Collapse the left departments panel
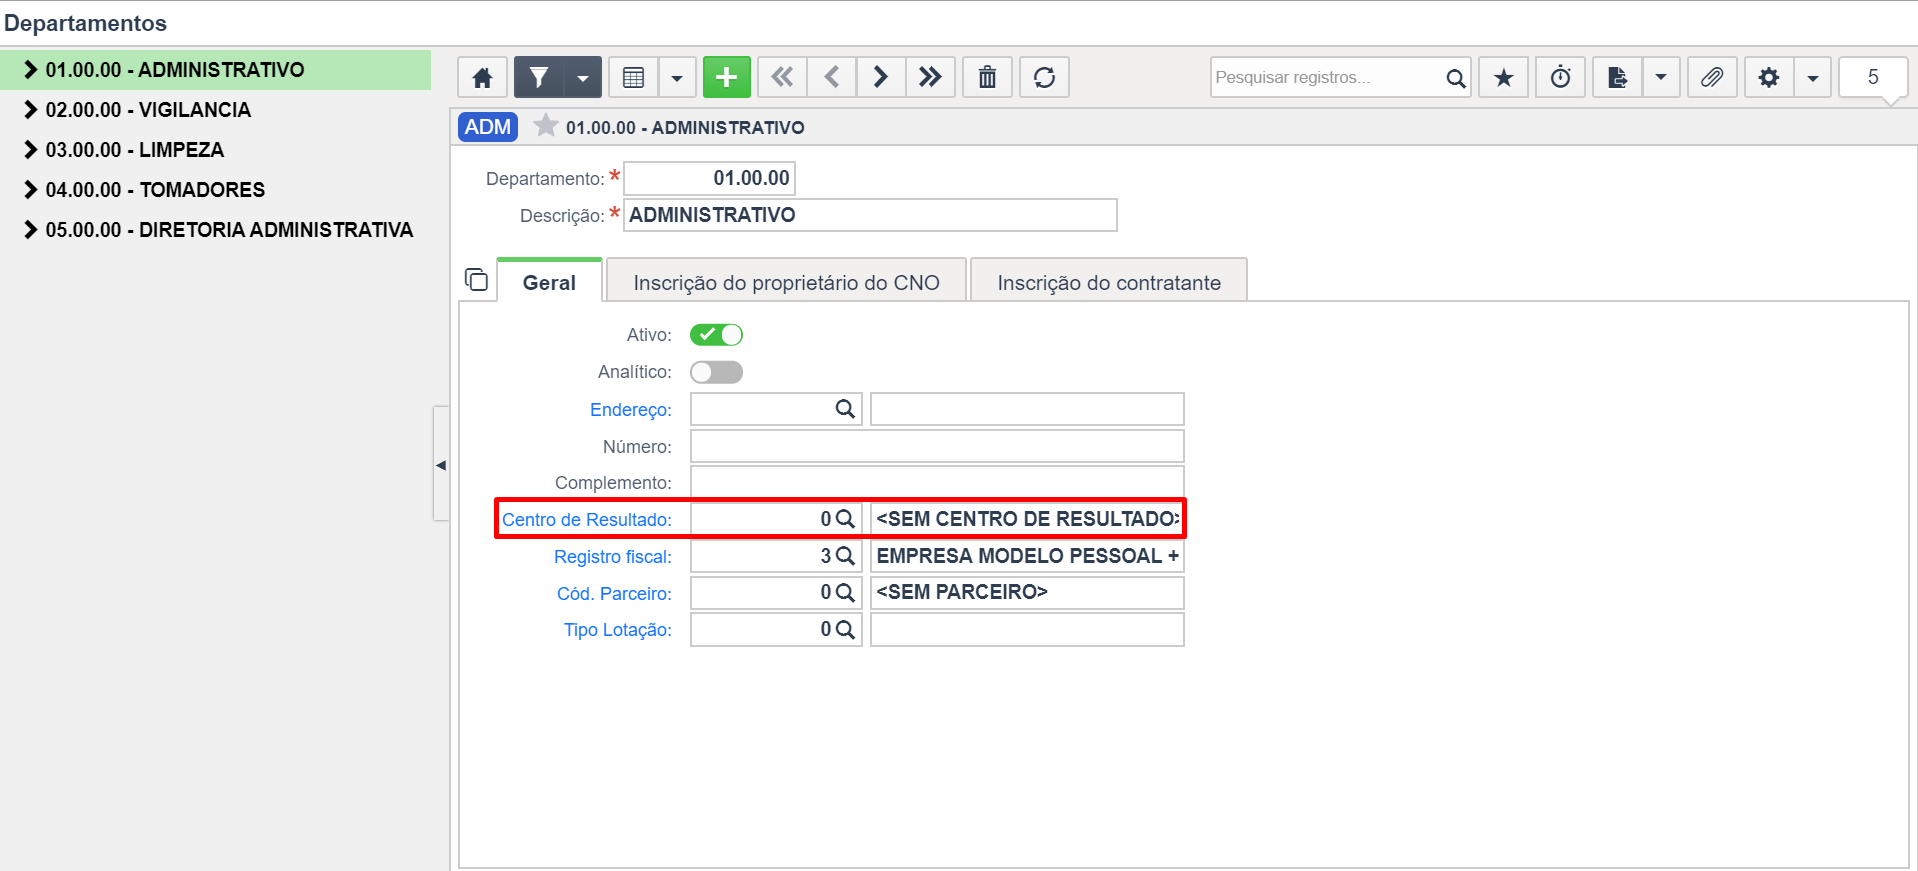1918x871 pixels. click(x=441, y=464)
